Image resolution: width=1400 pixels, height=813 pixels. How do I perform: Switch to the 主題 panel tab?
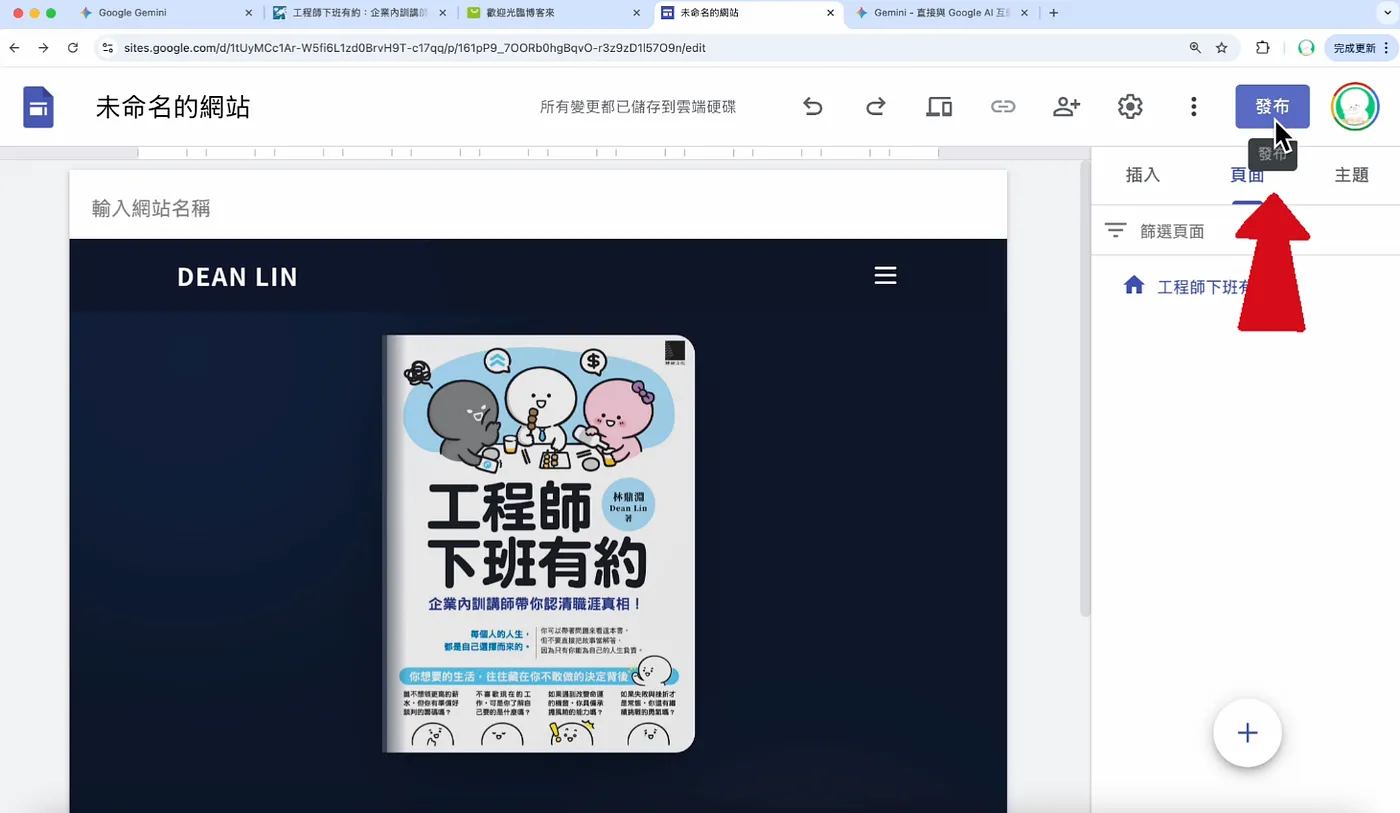coord(1351,175)
